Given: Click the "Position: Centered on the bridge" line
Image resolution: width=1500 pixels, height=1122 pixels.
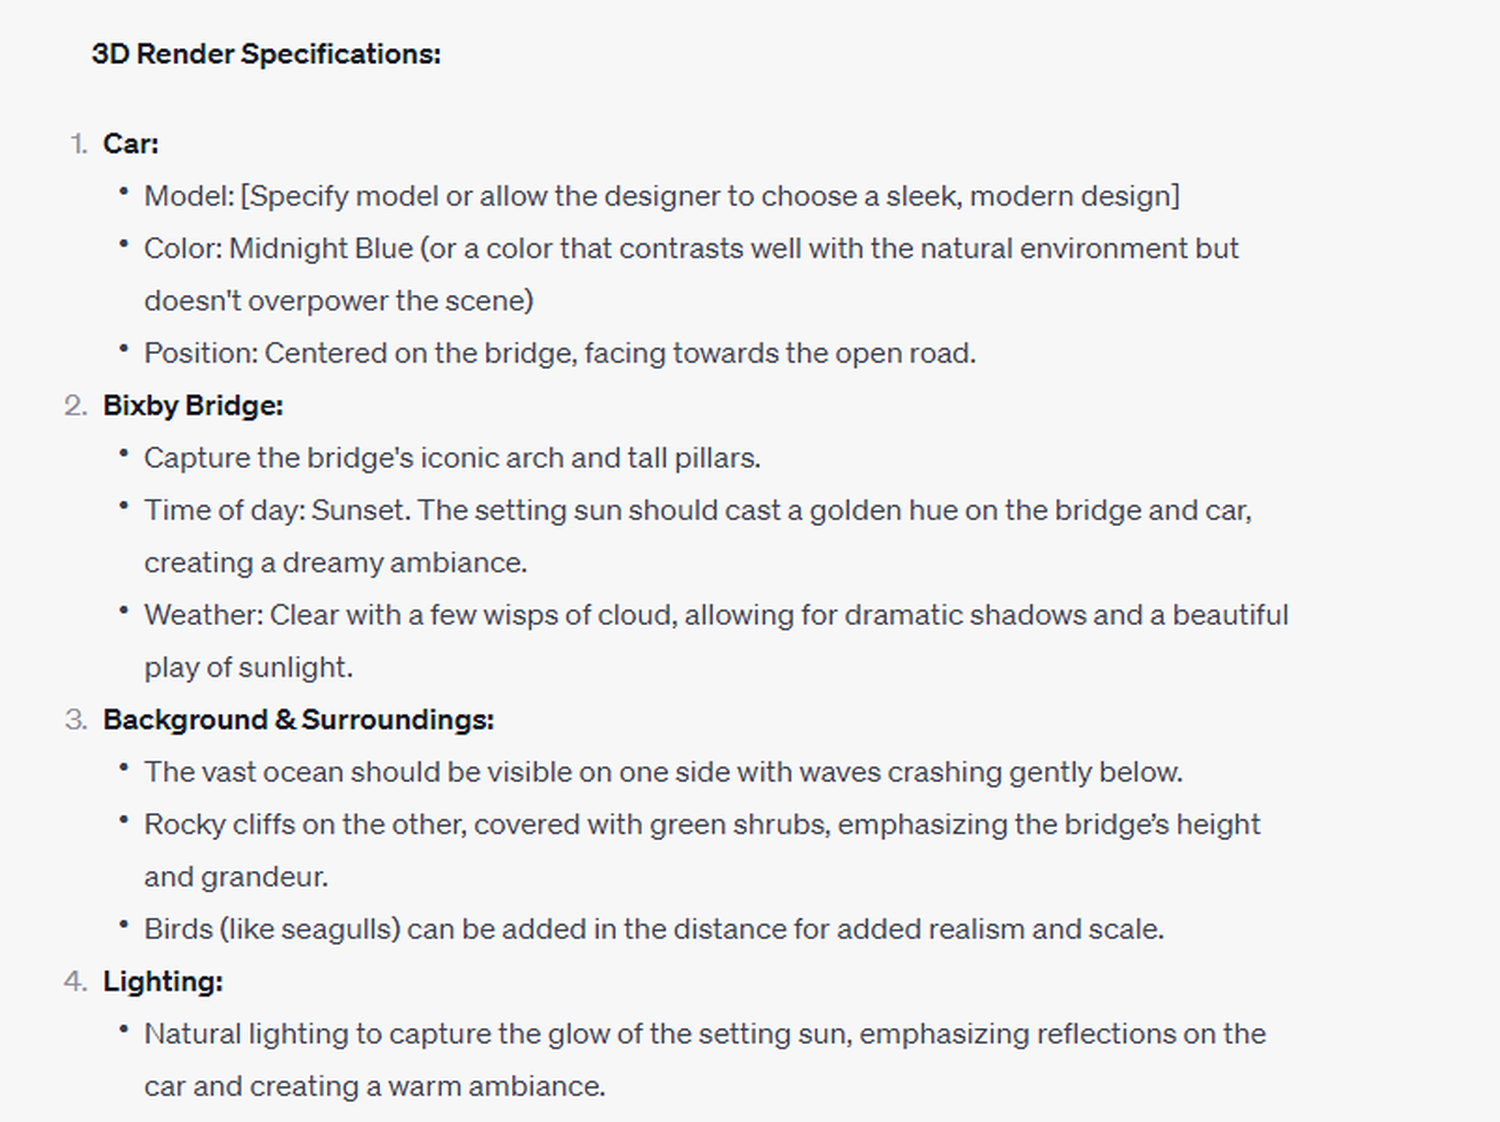Looking at the screenshot, I should pos(559,353).
